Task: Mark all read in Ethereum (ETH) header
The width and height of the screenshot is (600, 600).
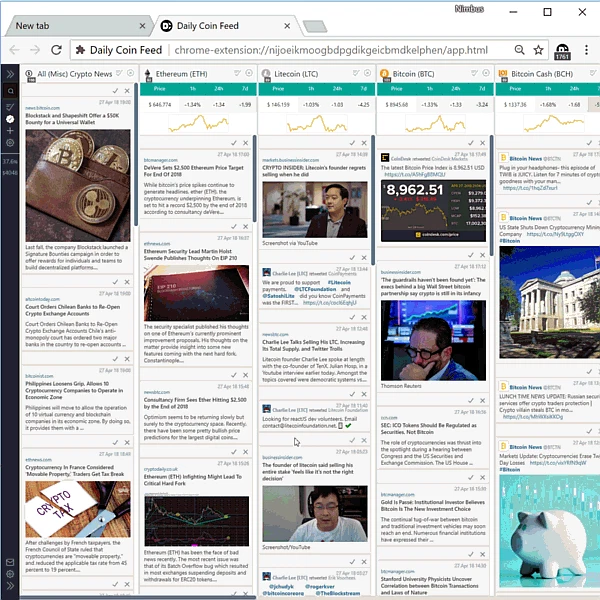Action: pyautogui.click(x=238, y=73)
